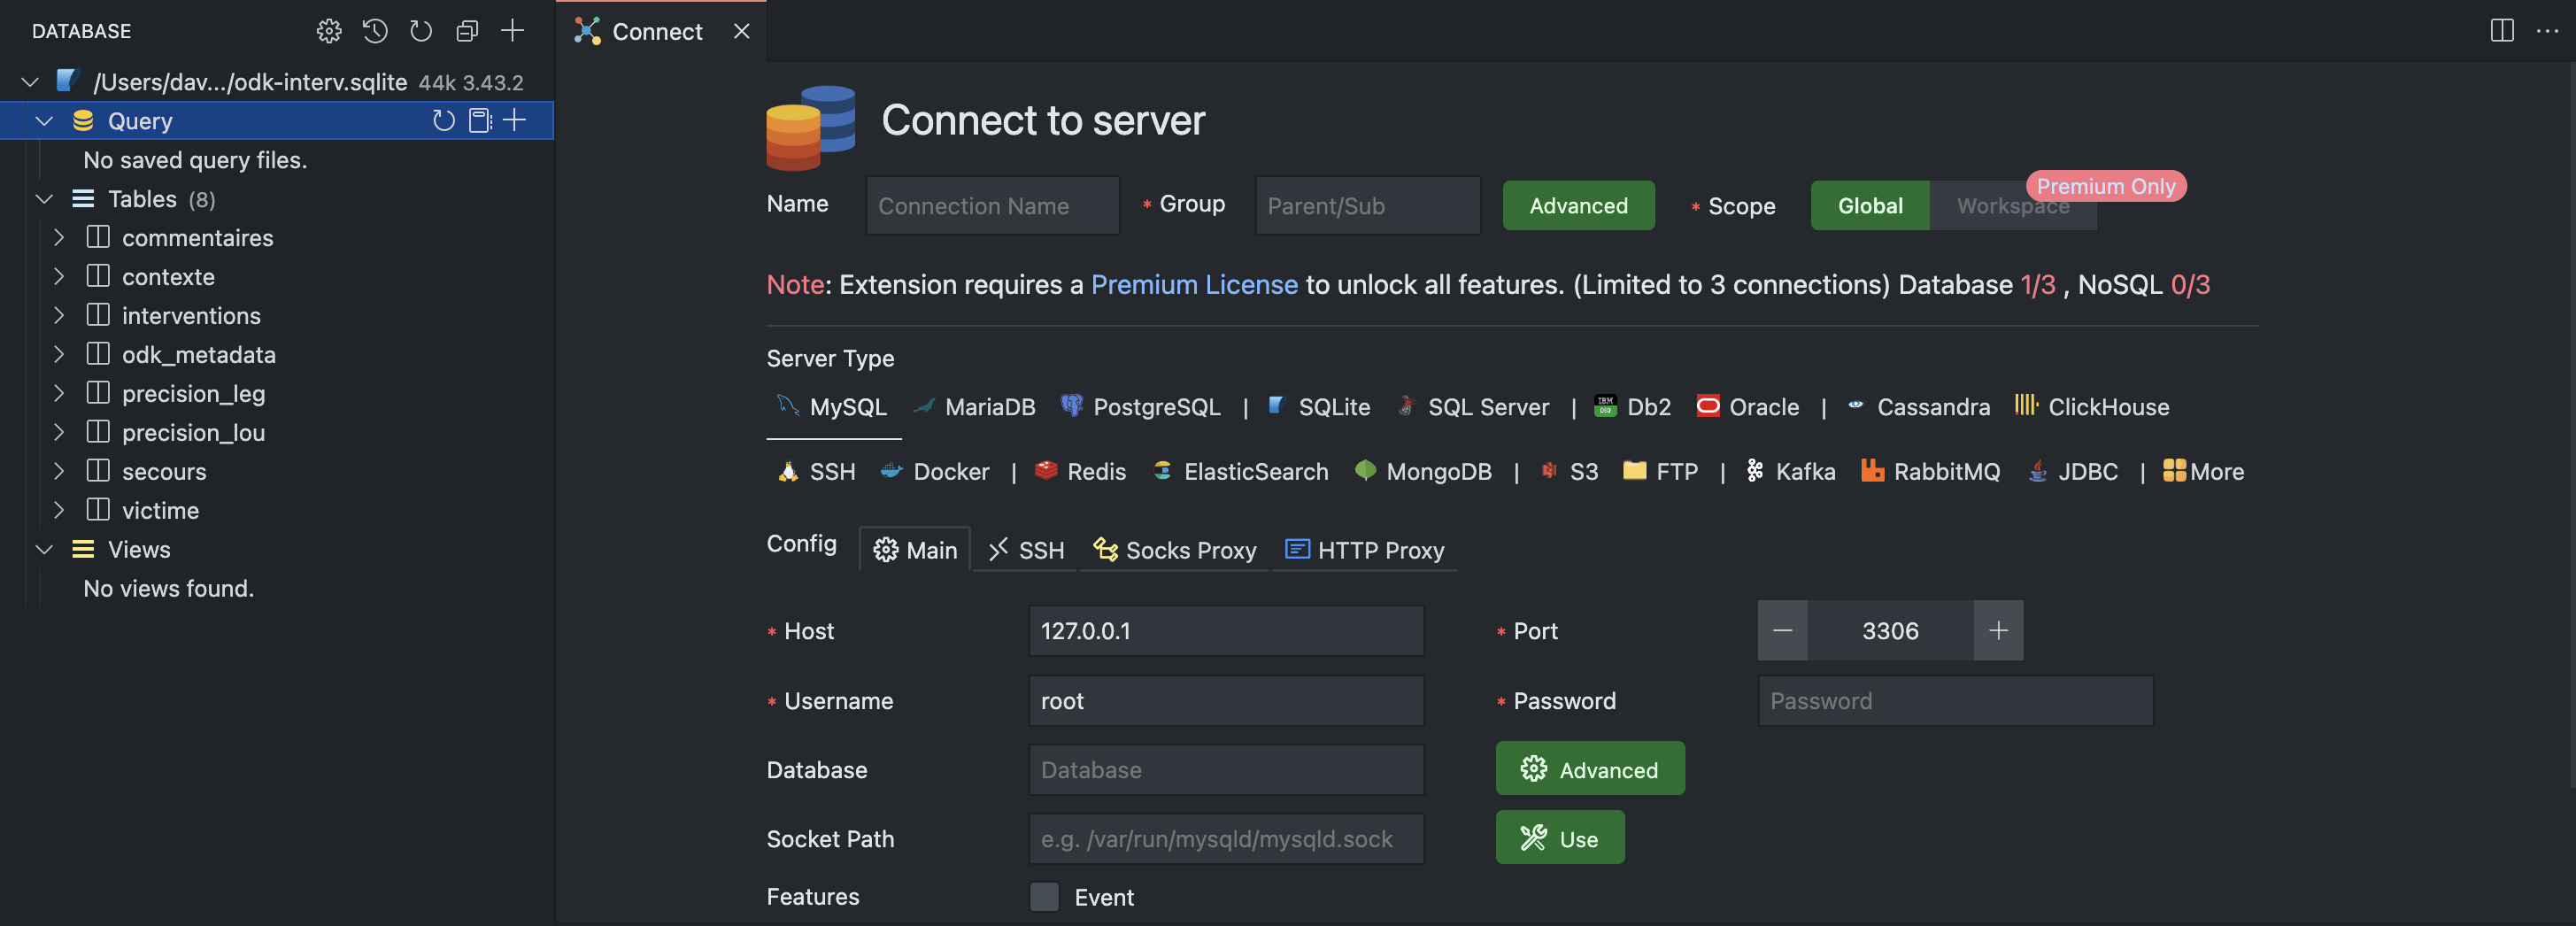Click collapse all icon in DATABASE header
The image size is (2576, 926).
click(x=467, y=31)
